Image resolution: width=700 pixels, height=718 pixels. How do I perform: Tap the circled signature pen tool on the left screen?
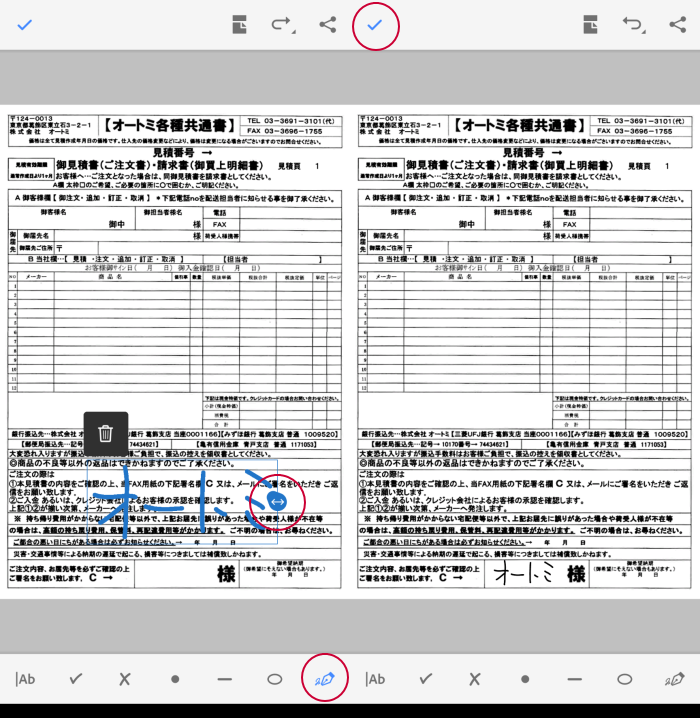click(x=325, y=679)
